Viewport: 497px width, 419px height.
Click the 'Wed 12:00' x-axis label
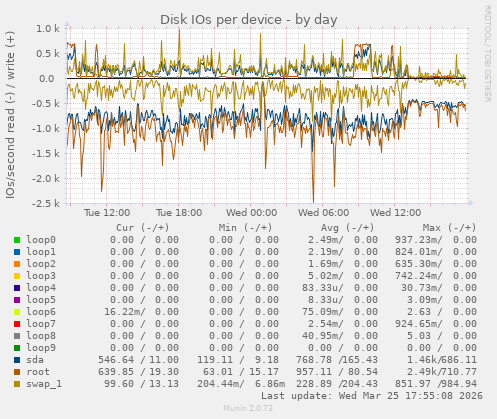(x=395, y=213)
